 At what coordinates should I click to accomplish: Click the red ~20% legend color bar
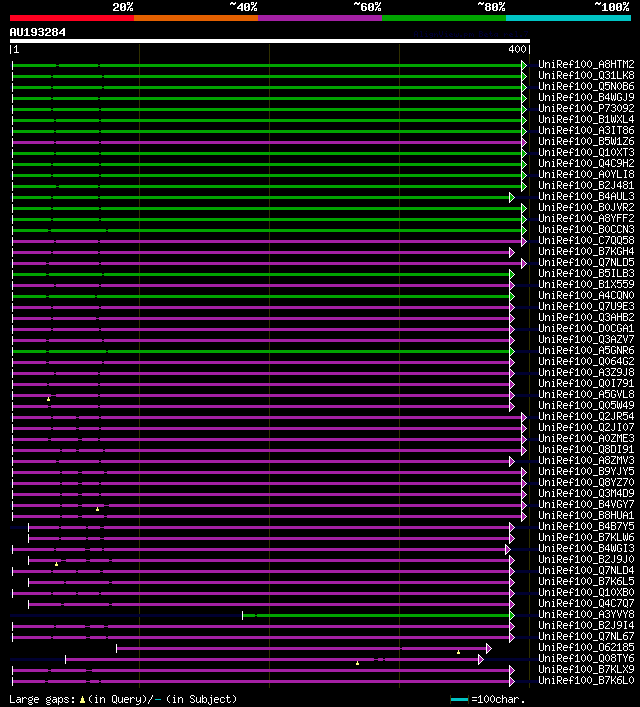pyautogui.click(x=72, y=18)
